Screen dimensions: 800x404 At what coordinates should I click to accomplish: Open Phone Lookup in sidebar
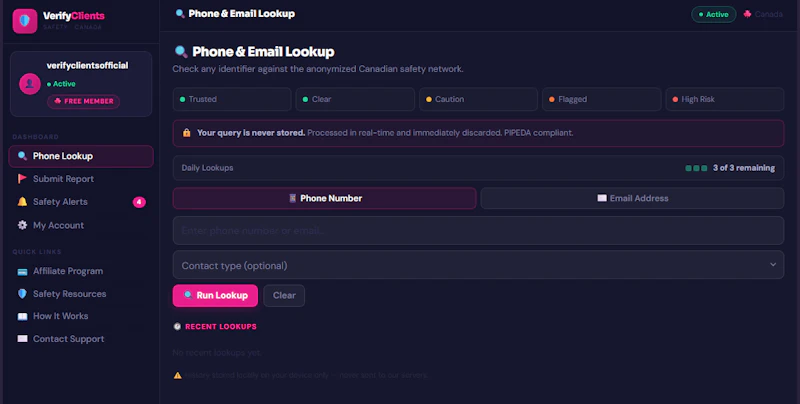coord(81,156)
